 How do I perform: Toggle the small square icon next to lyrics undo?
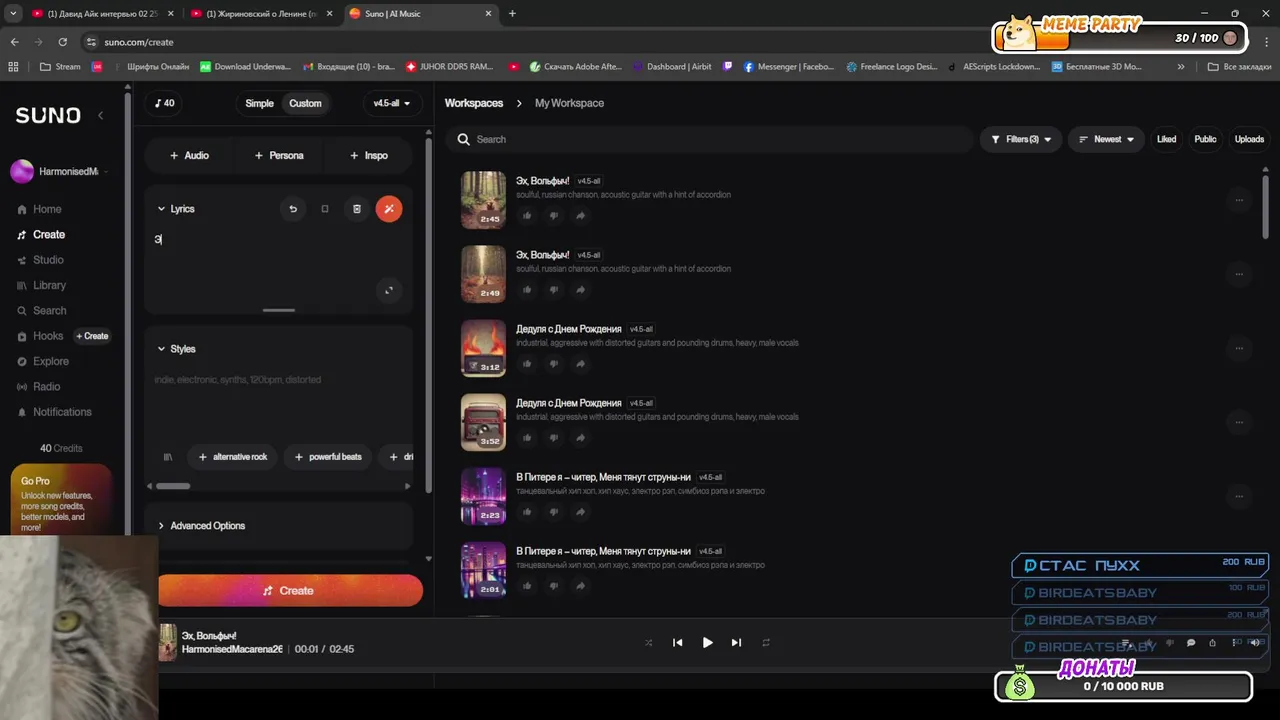pos(324,209)
